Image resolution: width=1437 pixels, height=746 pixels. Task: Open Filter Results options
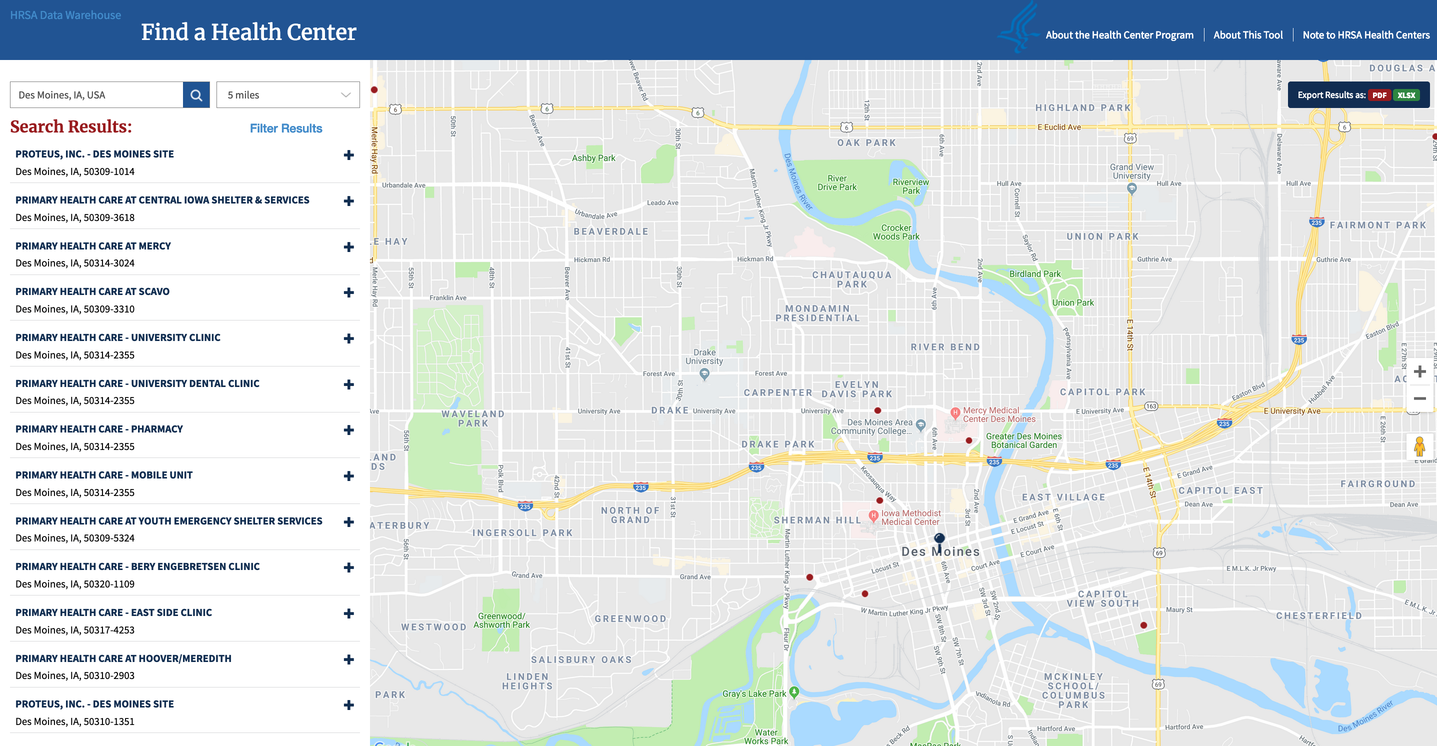tap(286, 128)
